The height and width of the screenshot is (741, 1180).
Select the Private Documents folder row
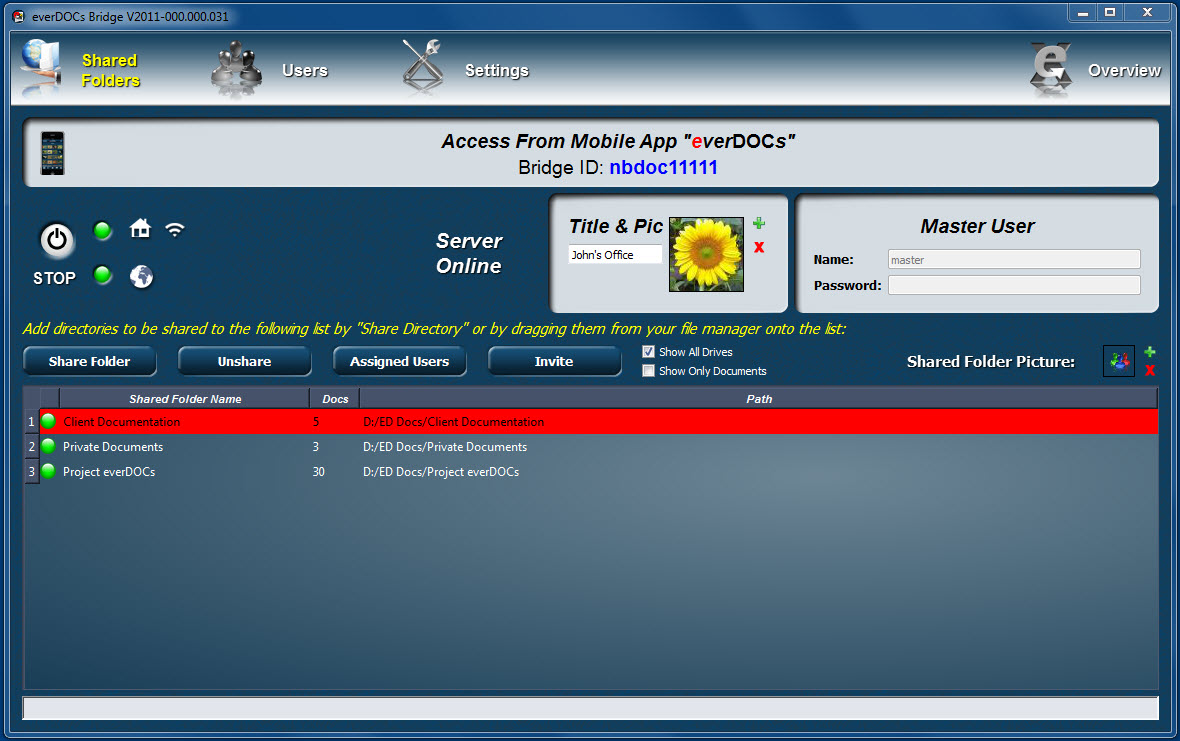tap(598, 447)
